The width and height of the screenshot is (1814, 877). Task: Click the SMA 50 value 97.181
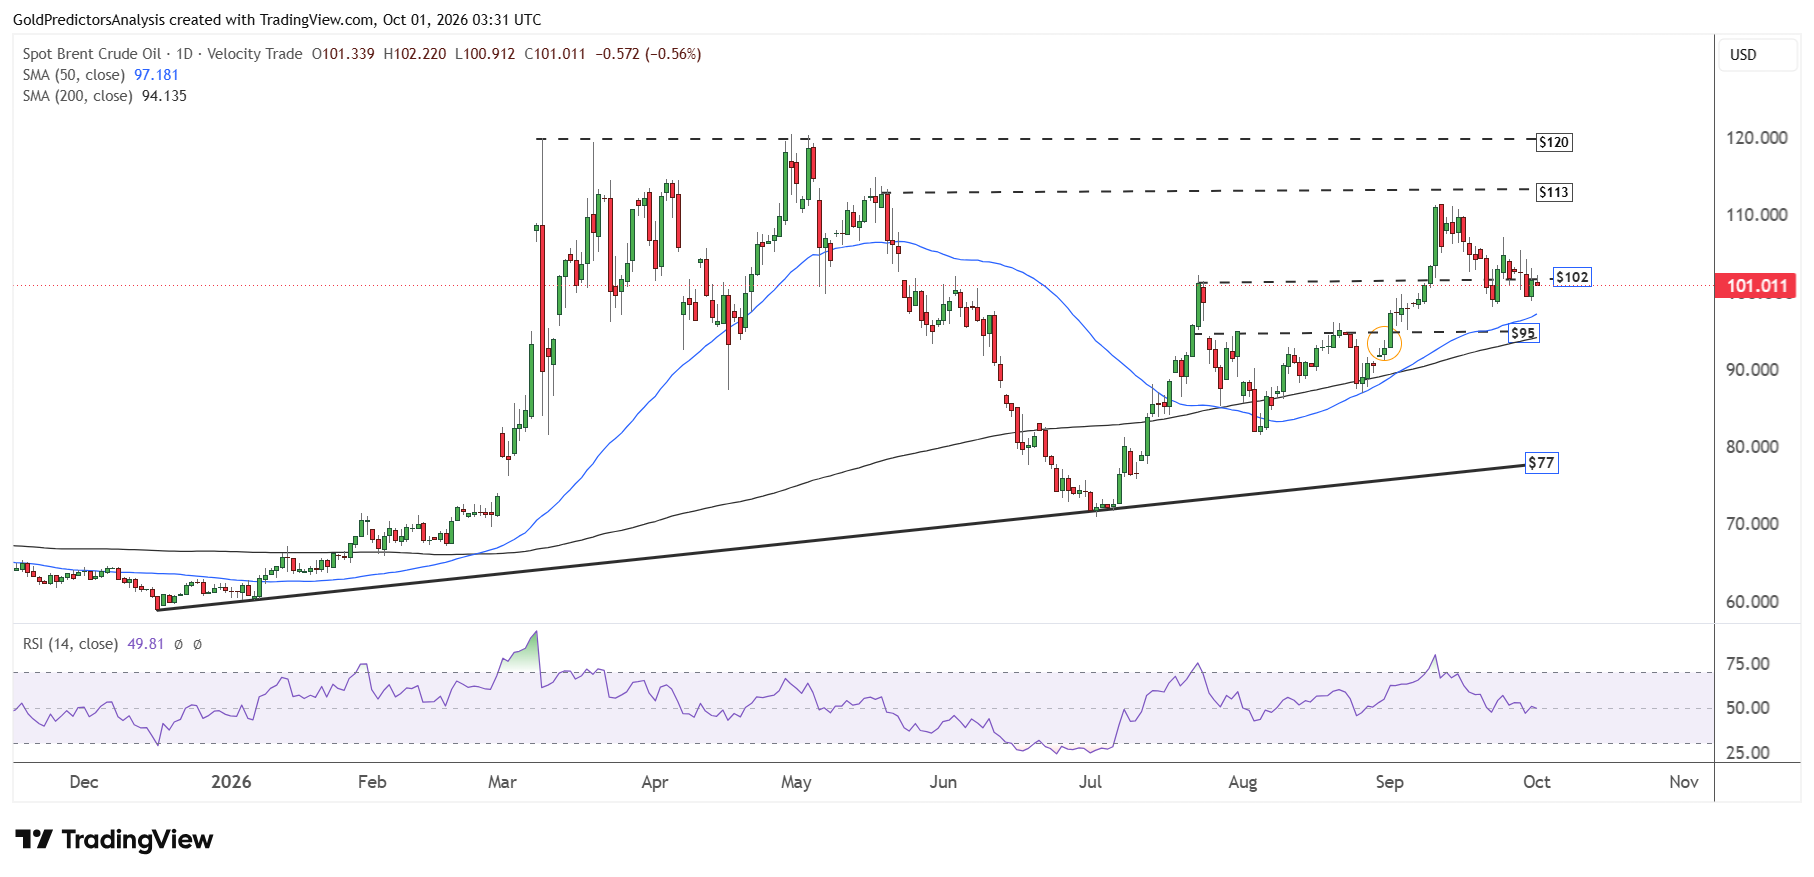(x=157, y=75)
